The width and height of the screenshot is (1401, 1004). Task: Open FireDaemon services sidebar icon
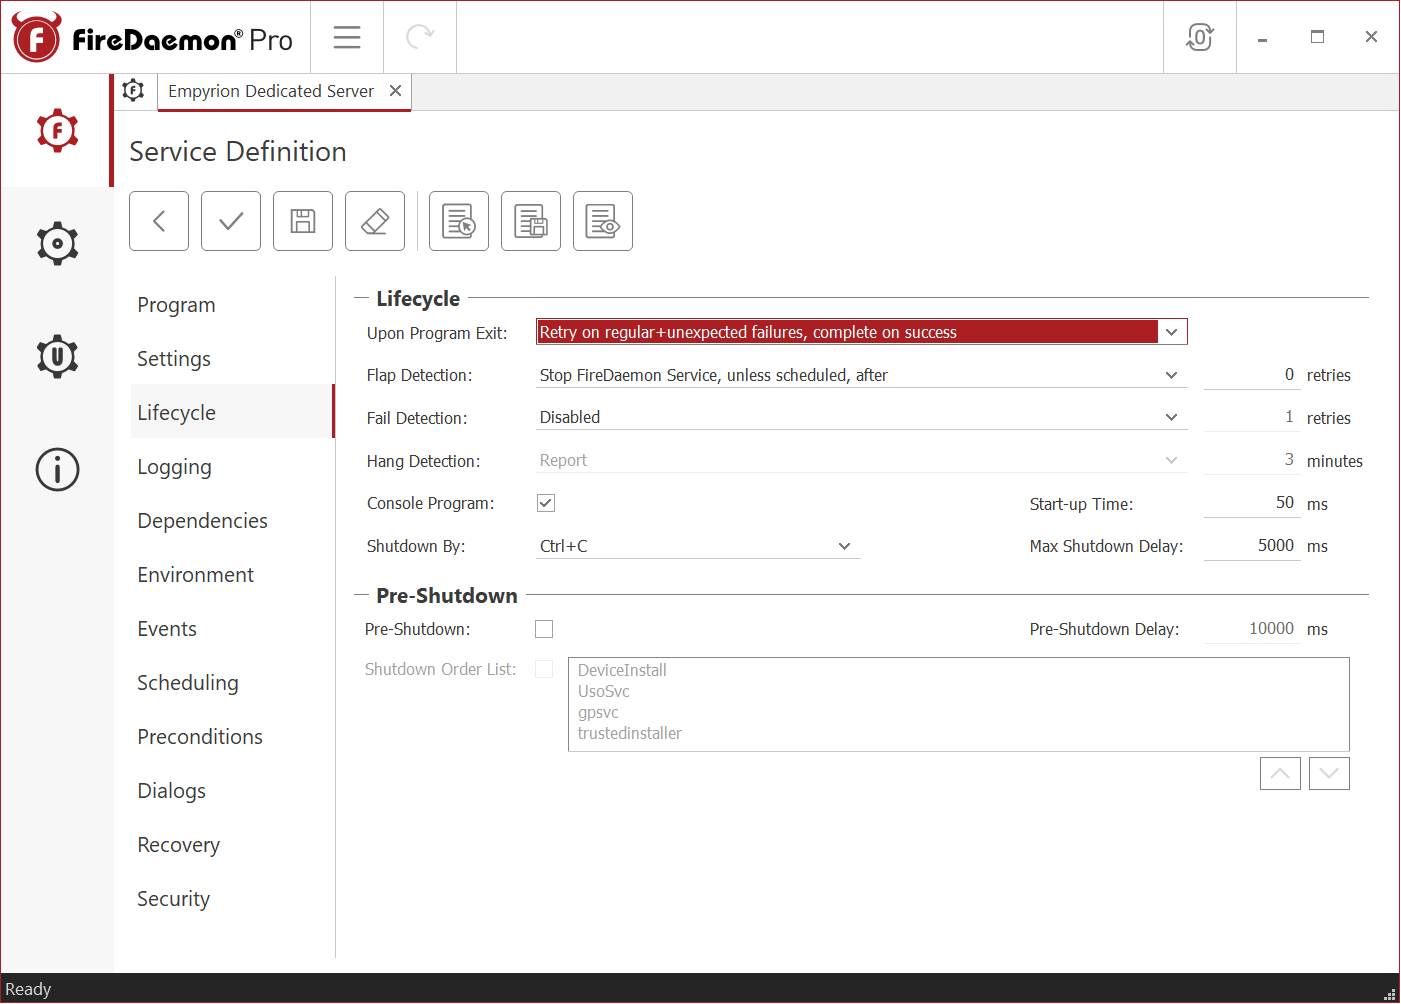pyautogui.click(x=57, y=131)
